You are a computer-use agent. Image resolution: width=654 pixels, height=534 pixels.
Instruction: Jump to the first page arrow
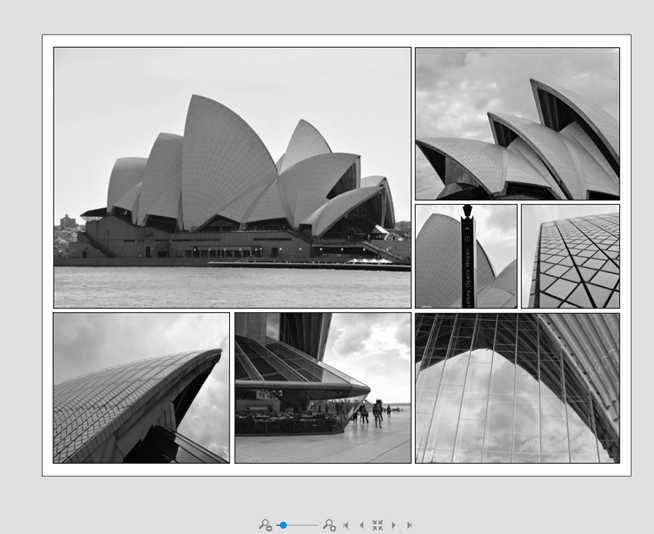(346, 525)
